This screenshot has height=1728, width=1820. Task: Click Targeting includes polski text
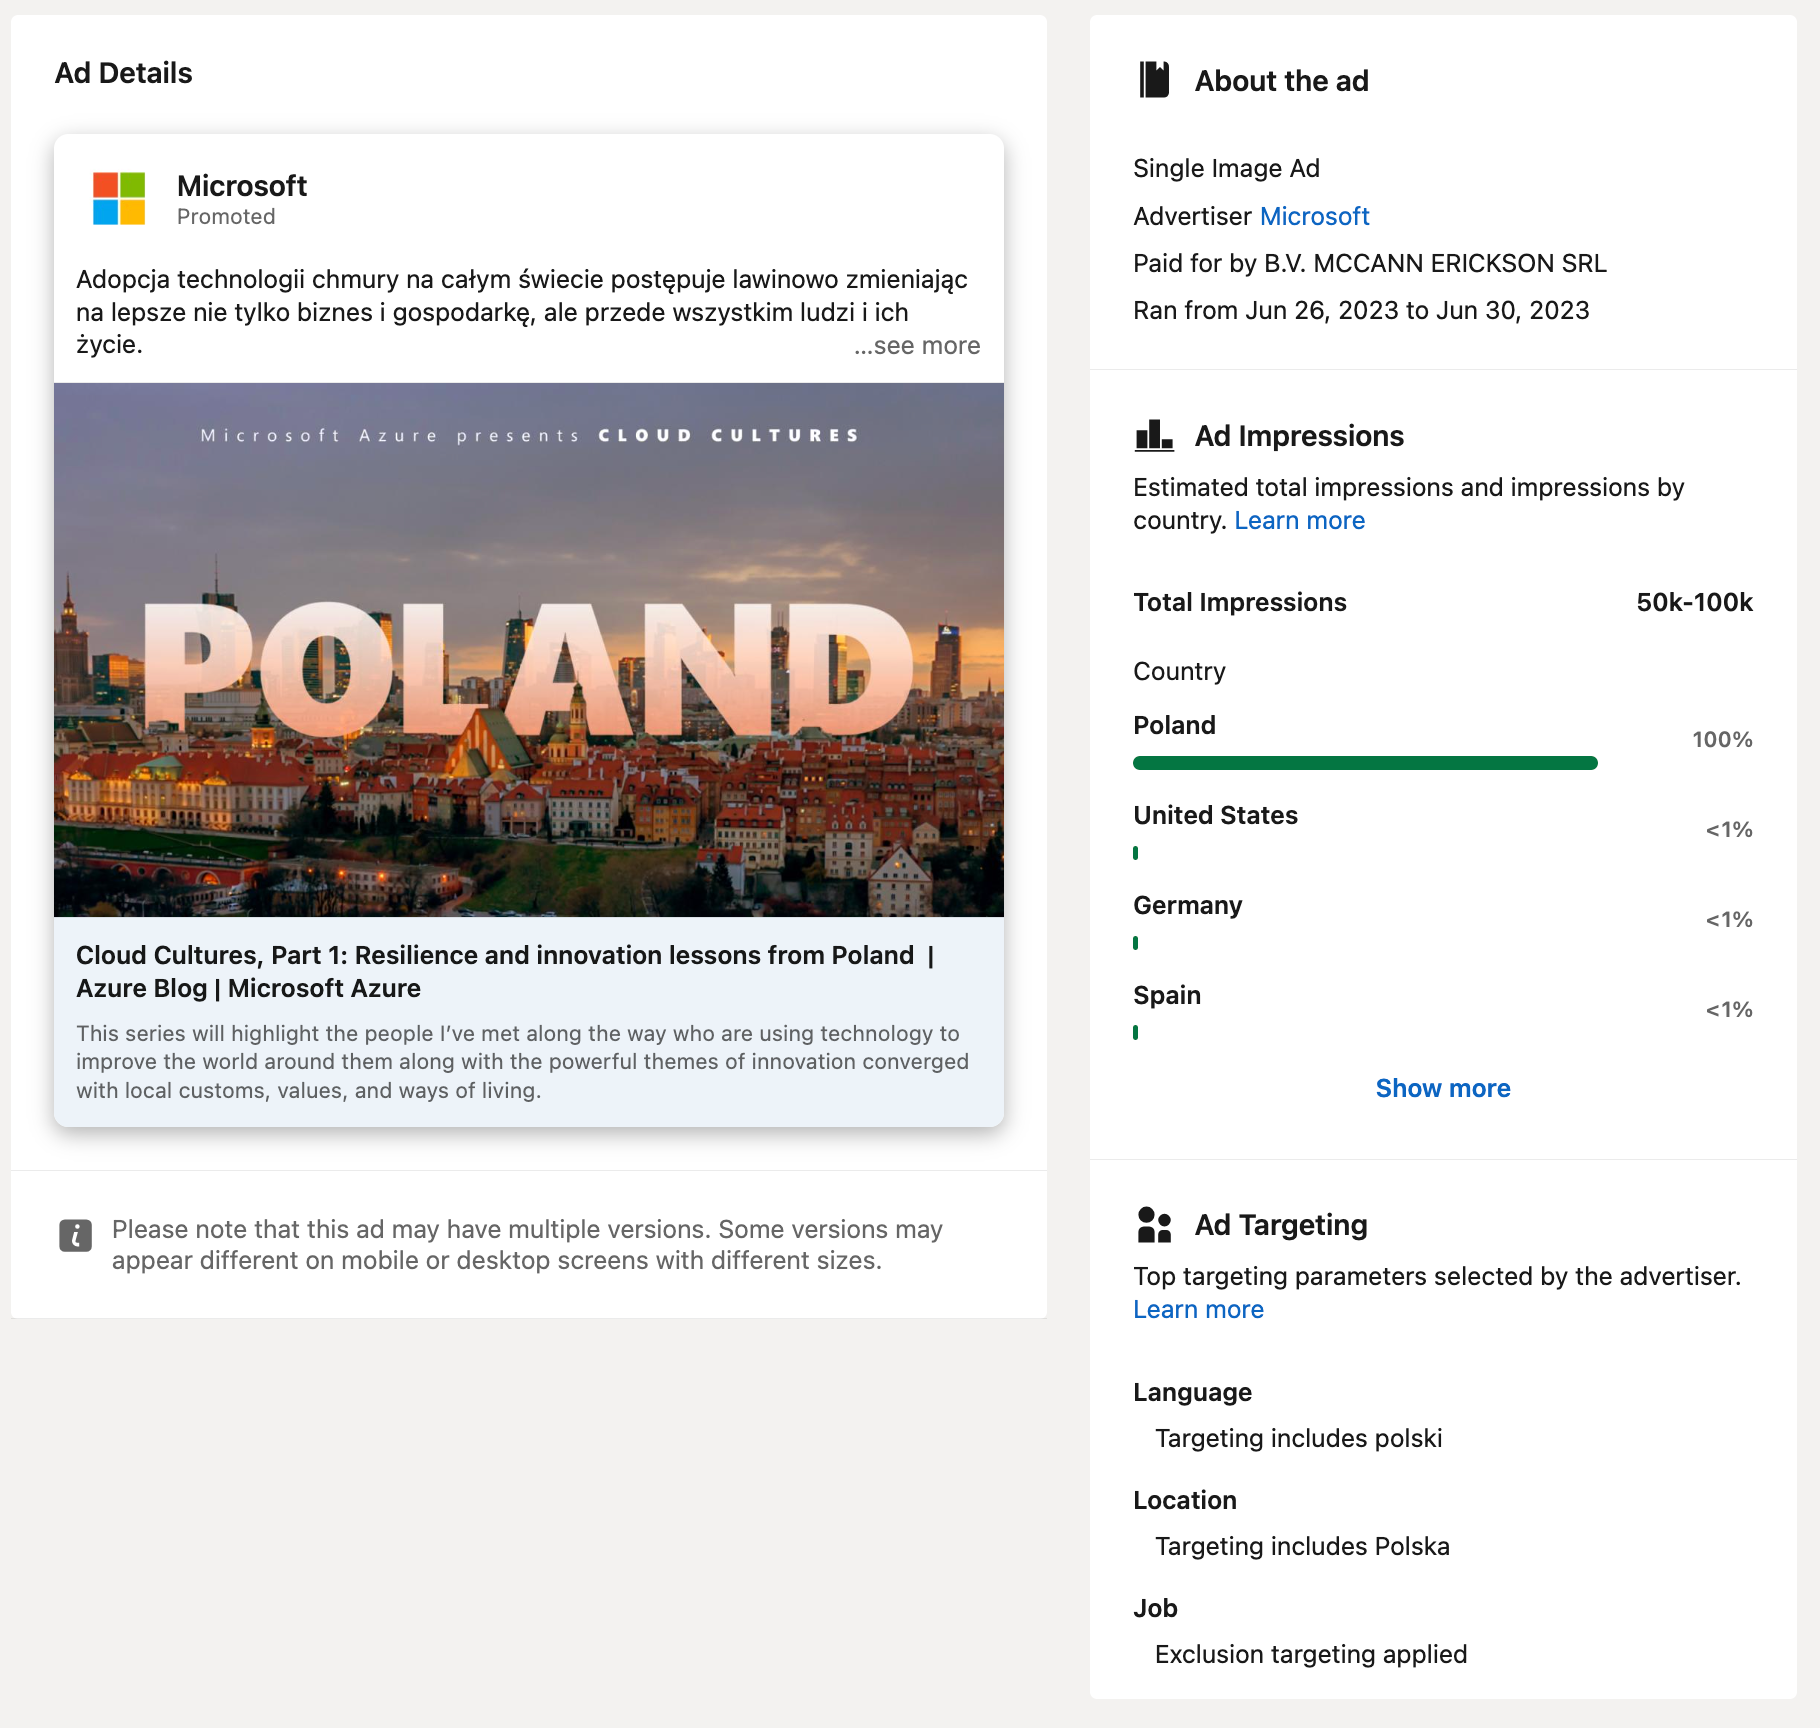pos(1298,1439)
